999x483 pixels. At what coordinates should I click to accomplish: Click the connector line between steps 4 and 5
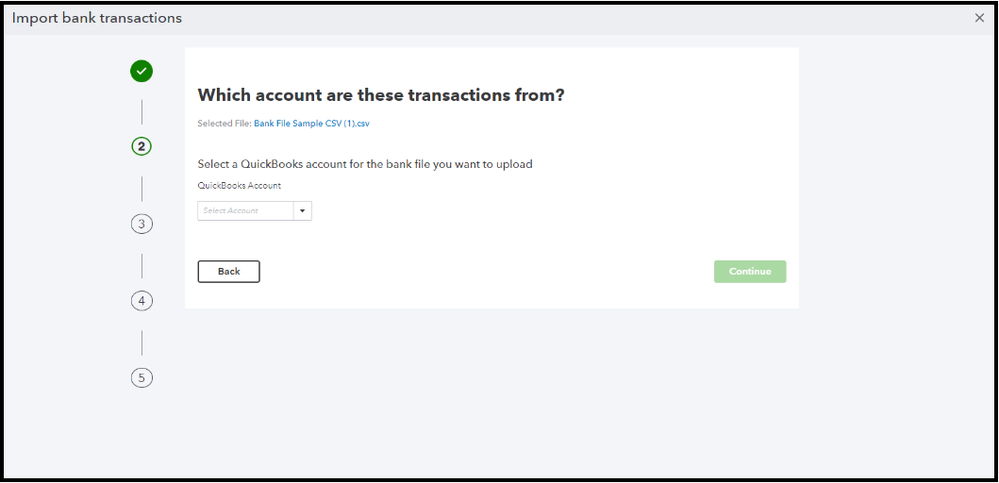[142, 342]
